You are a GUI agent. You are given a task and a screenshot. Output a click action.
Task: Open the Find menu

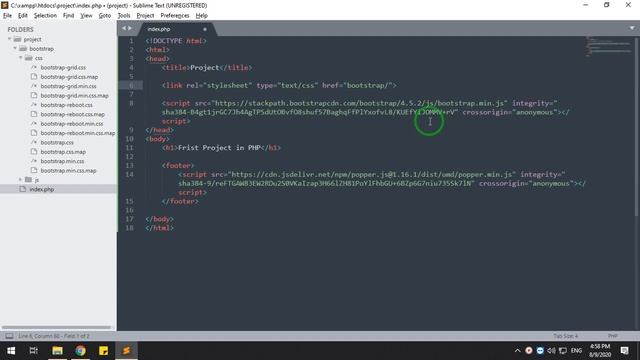[69, 16]
